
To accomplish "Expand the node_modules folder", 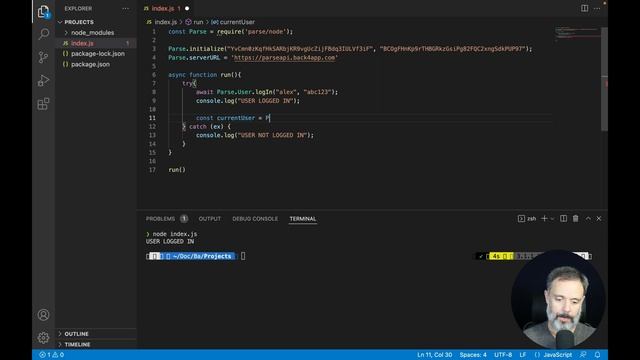I will [x=93, y=33].
